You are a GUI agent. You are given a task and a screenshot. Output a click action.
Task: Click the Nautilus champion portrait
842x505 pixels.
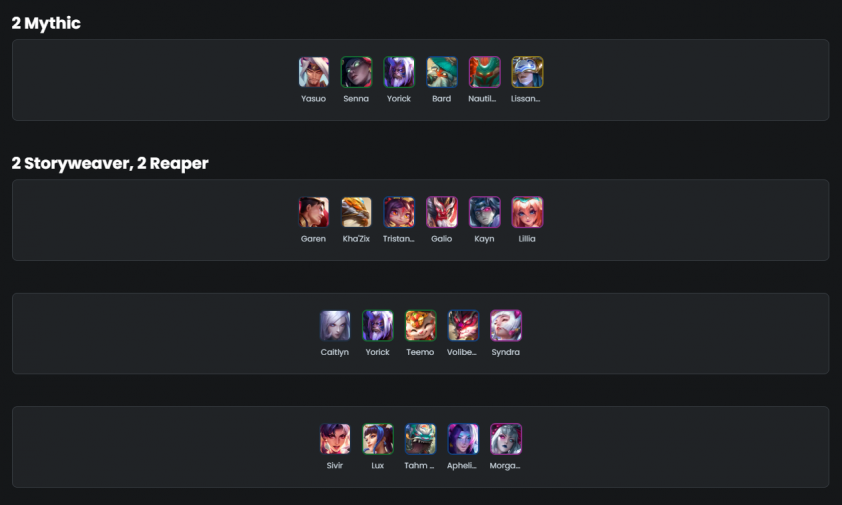484,72
